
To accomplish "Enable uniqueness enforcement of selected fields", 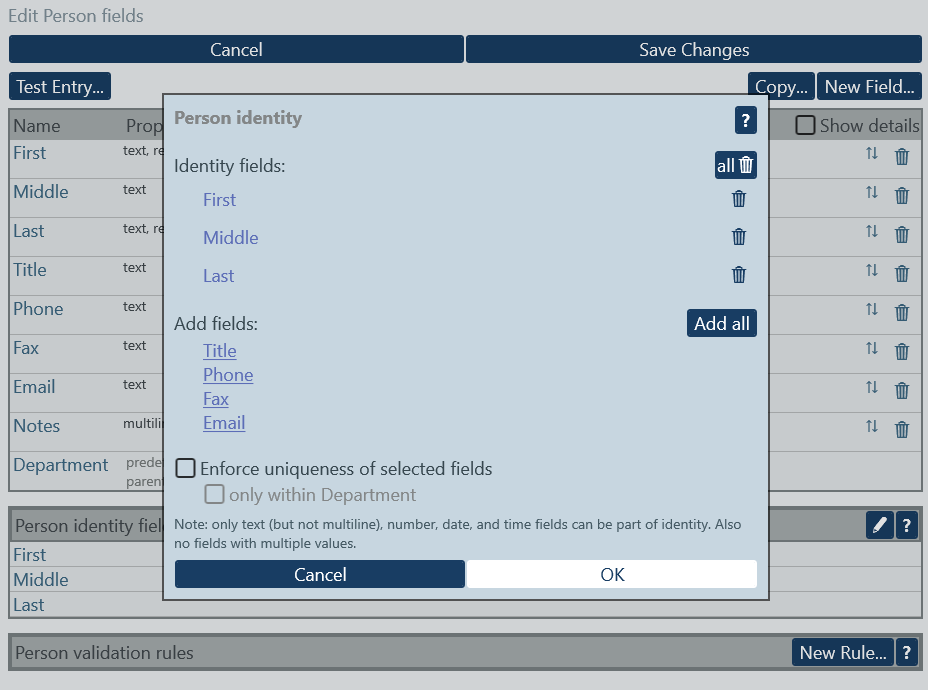I will coord(185,467).
